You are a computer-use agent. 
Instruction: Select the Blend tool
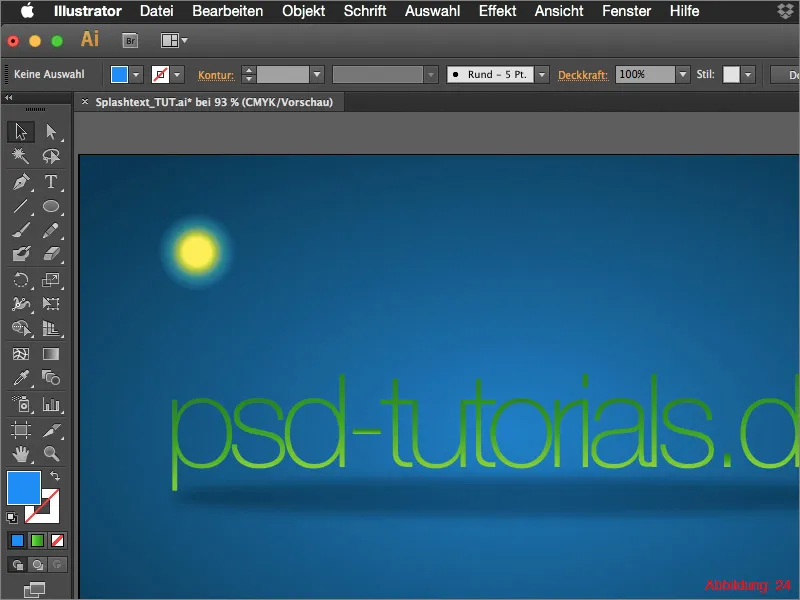tap(51, 378)
